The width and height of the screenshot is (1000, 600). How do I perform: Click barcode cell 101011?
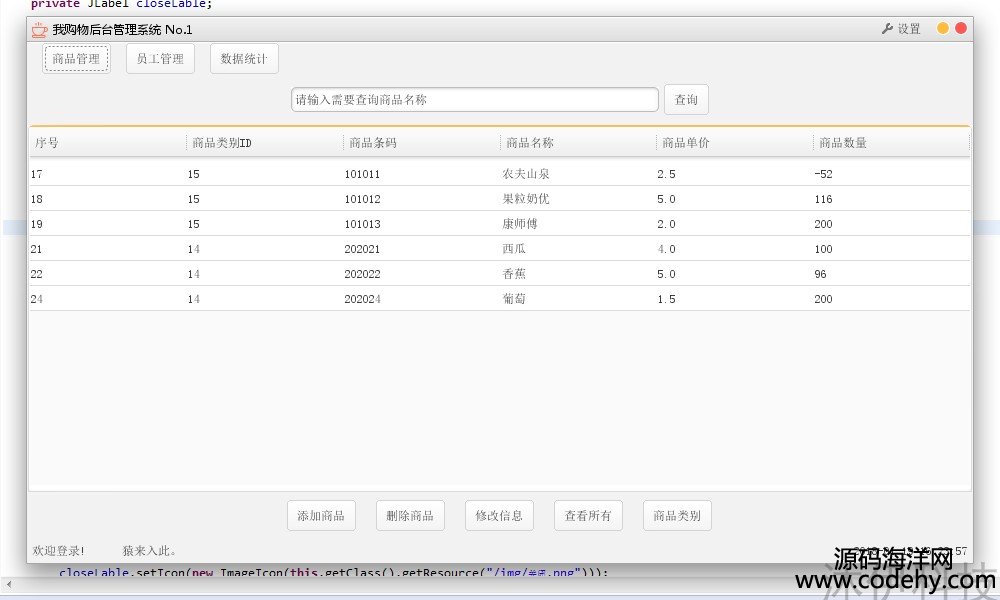(362, 174)
